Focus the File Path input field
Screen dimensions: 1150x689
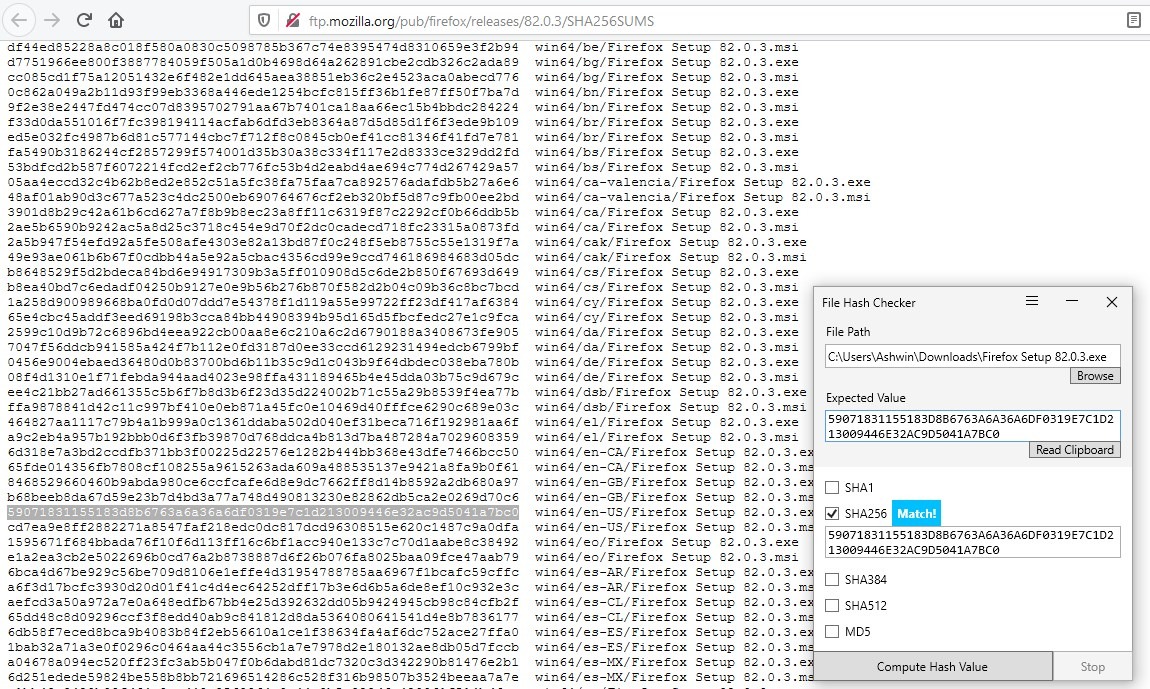coord(973,357)
